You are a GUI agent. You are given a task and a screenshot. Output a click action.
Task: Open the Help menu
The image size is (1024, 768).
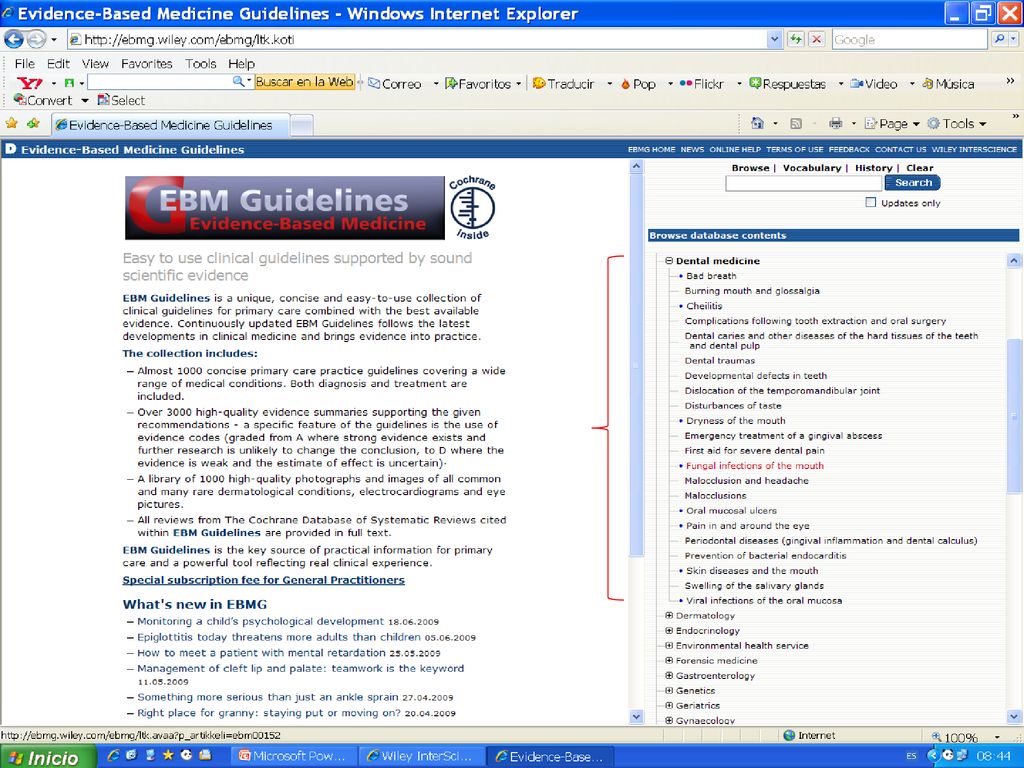tap(242, 63)
